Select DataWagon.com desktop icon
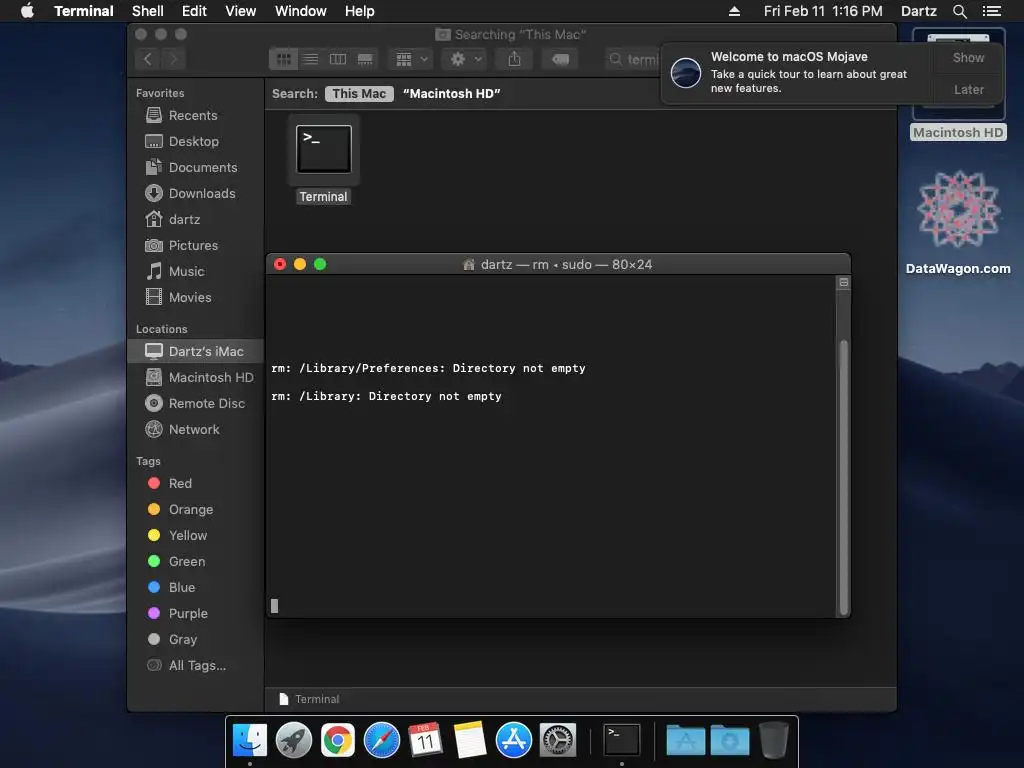Image resolution: width=1024 pixels, height=768 pixels. point(958,223)
